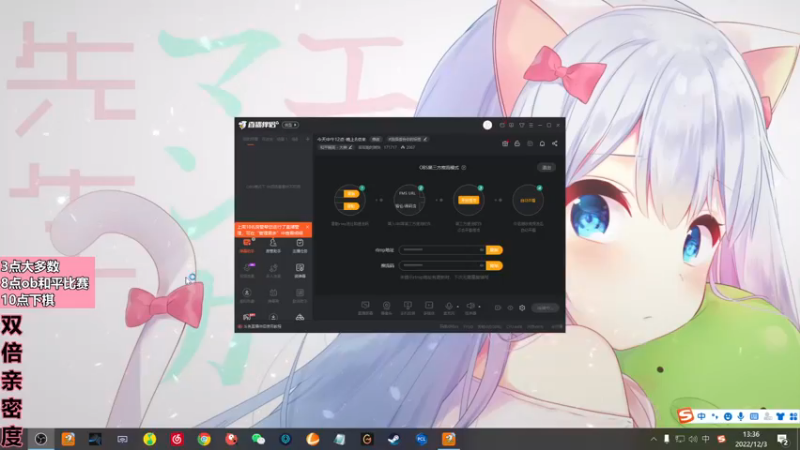Click the upper orange copy button in the first step circle
The height and width of the screenshot is (450, 800).
pyautogui.click(x=351, y=194)
